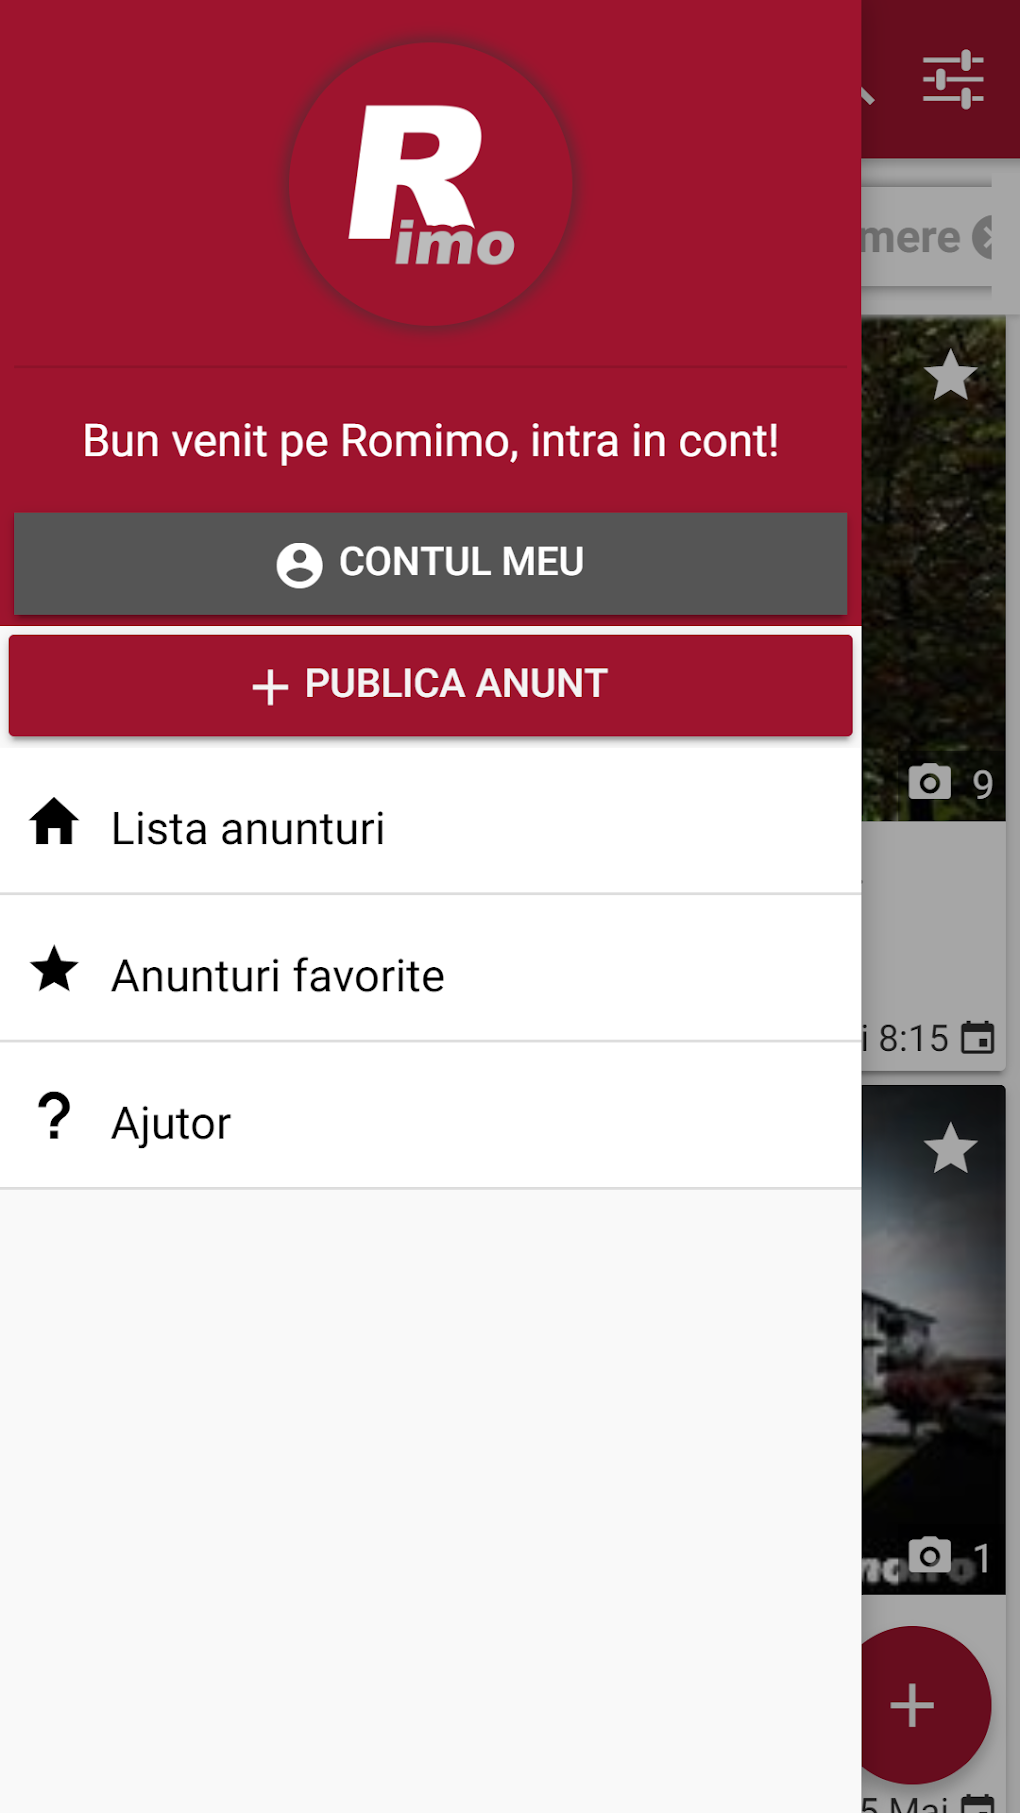Toggle the favorite star on second listing
The image size is (1020, 1813).
950,1148
